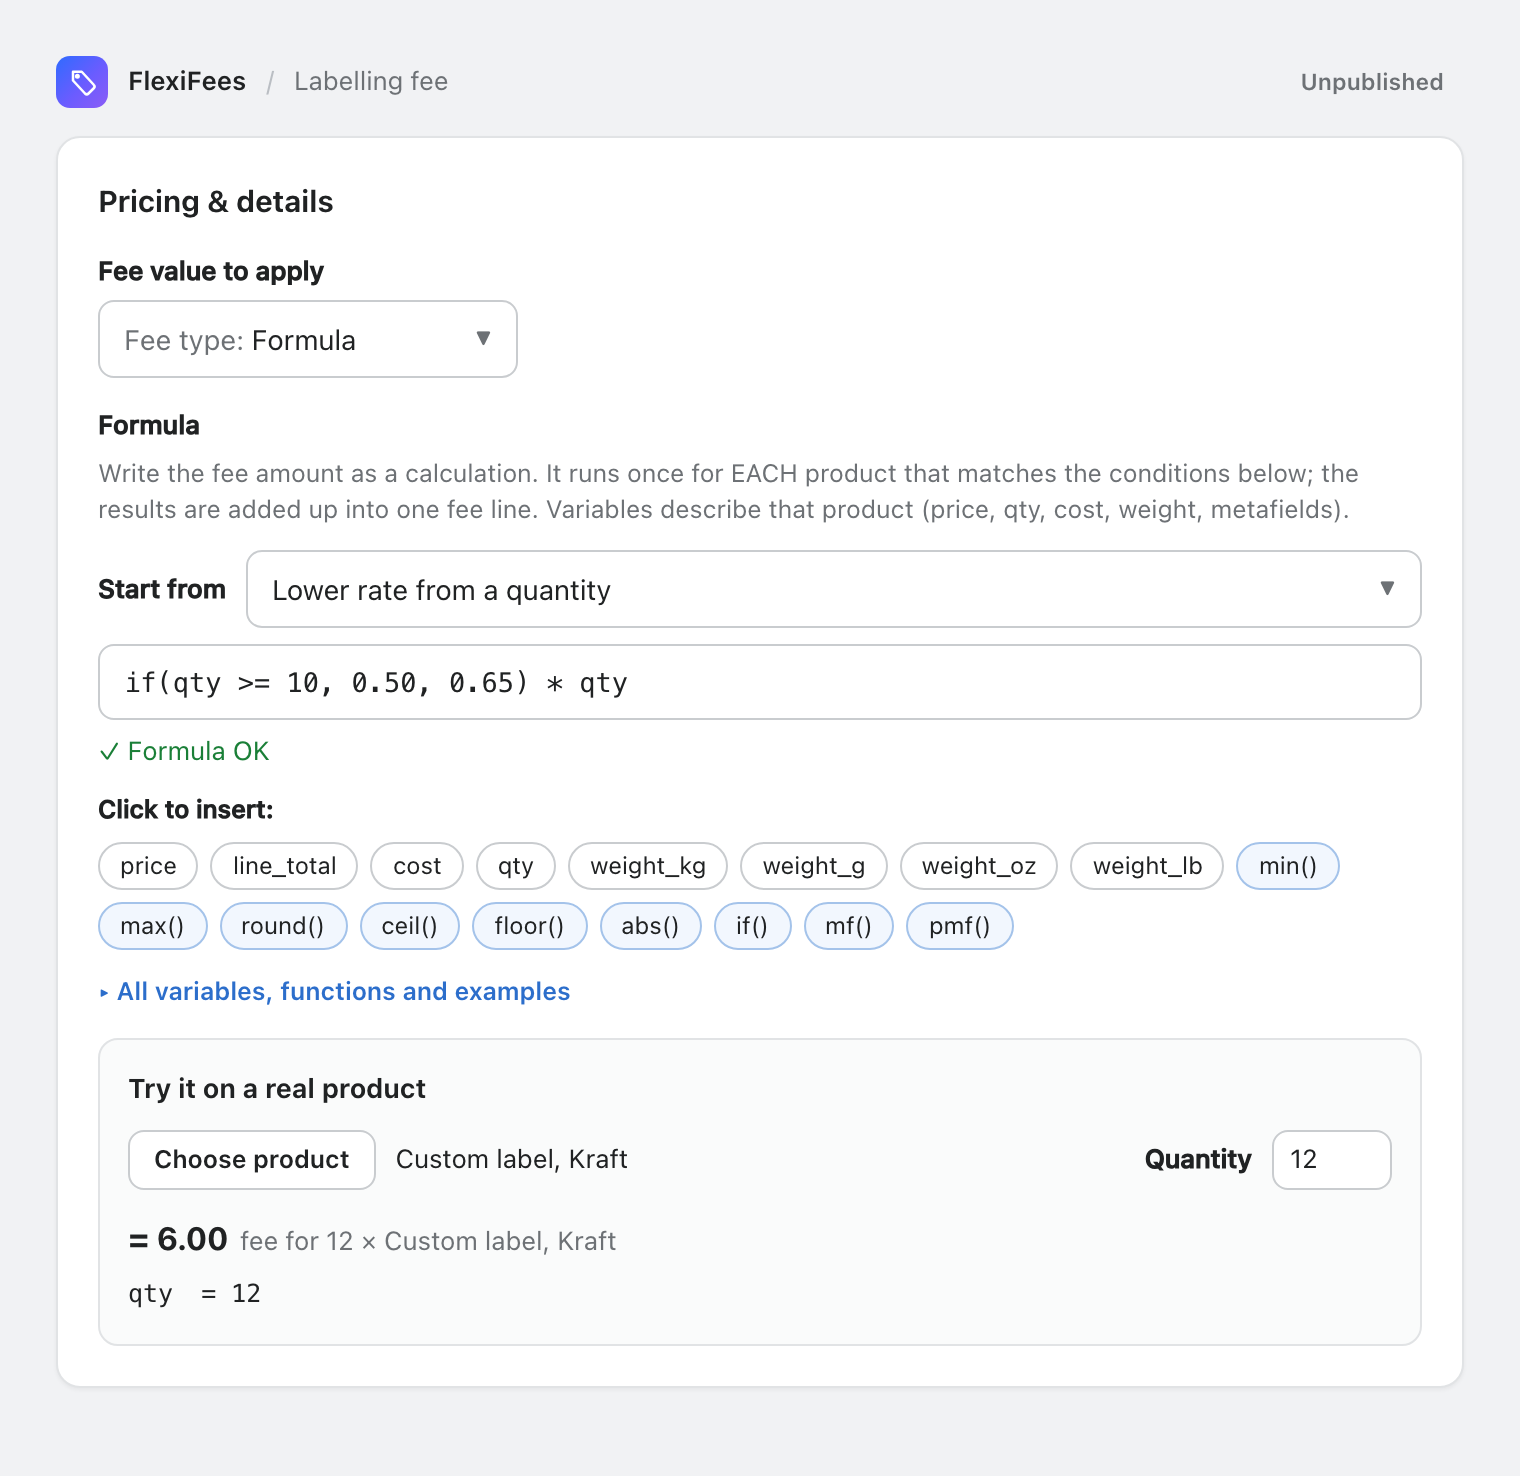Viewport: 1520px width, 1476px height.
Task: Click the Formula OK validation message
Action: click(185, 751)
